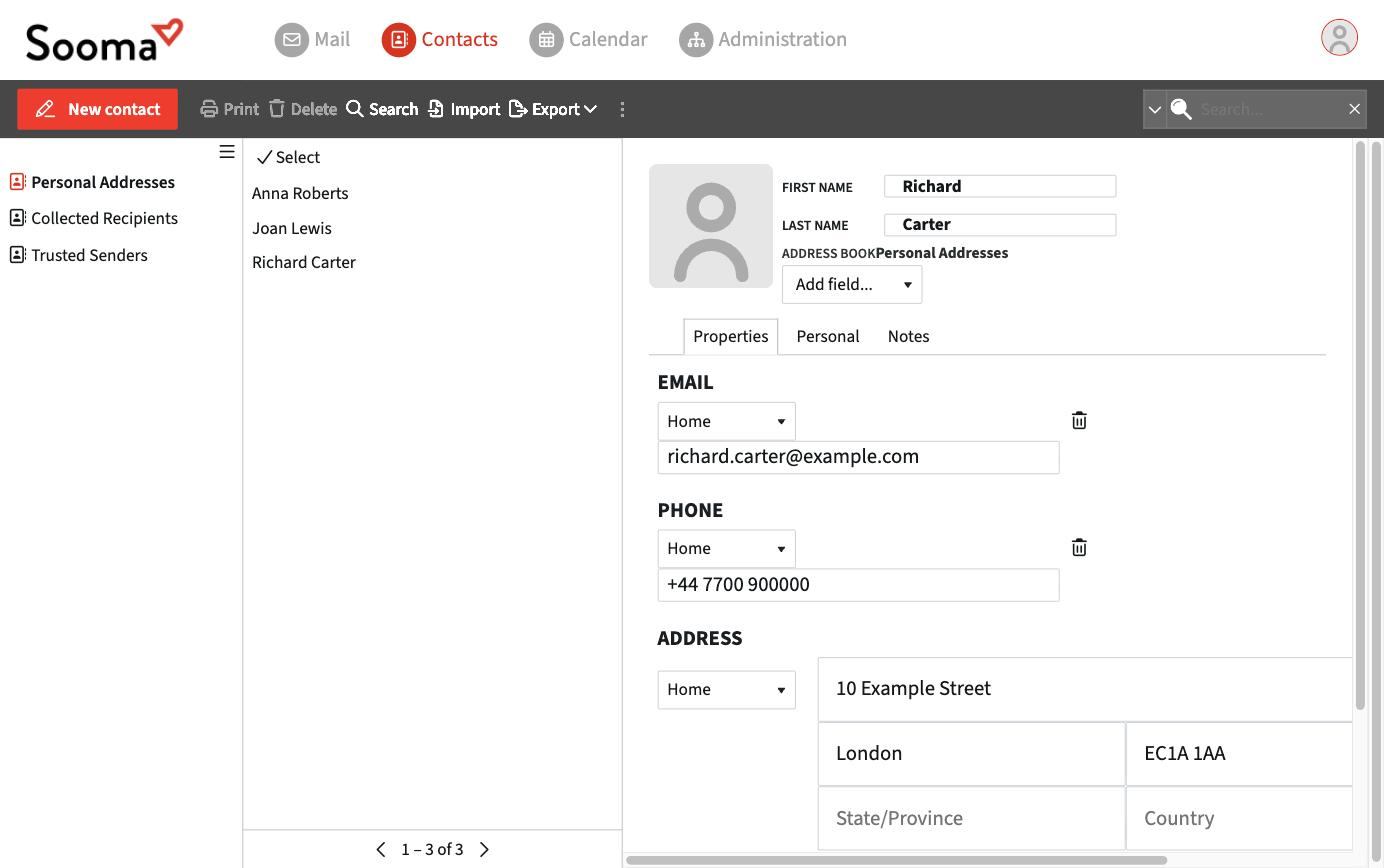The height and width of the screenshot is (868, 1384).
Task: Open the Add field dropdown
Action: [x=852, y=285]
